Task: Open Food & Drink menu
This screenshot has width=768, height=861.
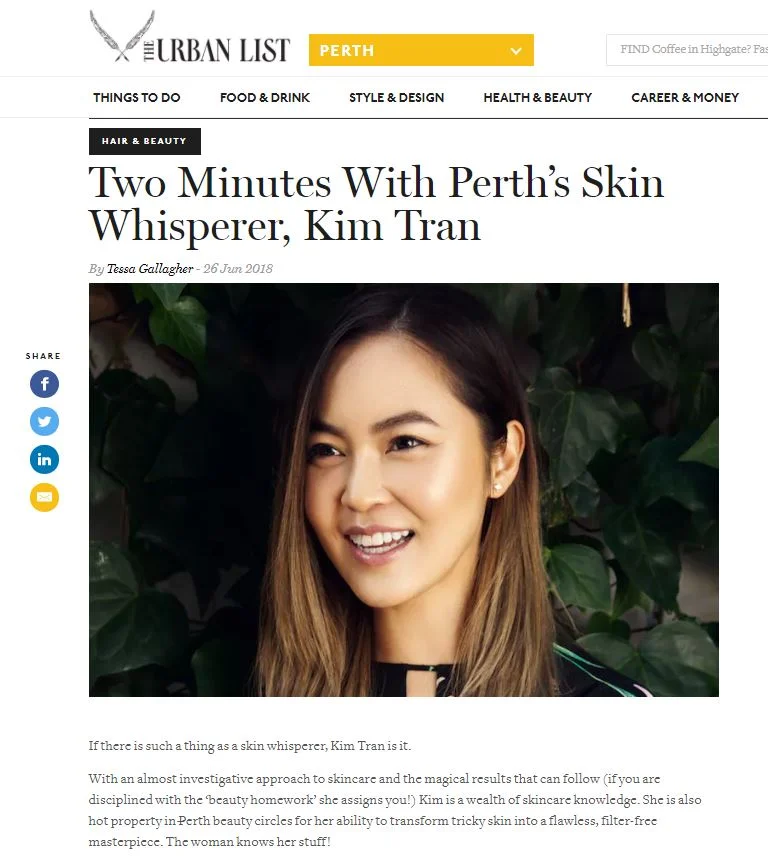Action: pos(265,98)
